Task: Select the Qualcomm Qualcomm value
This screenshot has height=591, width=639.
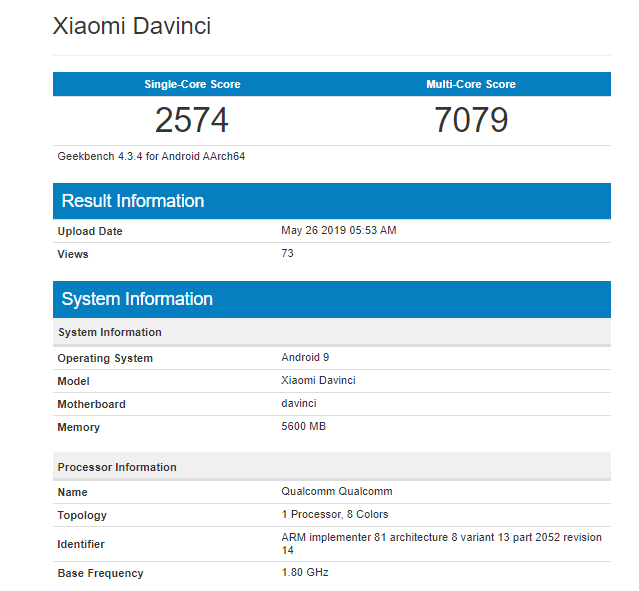Action: pyautogui.click(x=337, y=492)
